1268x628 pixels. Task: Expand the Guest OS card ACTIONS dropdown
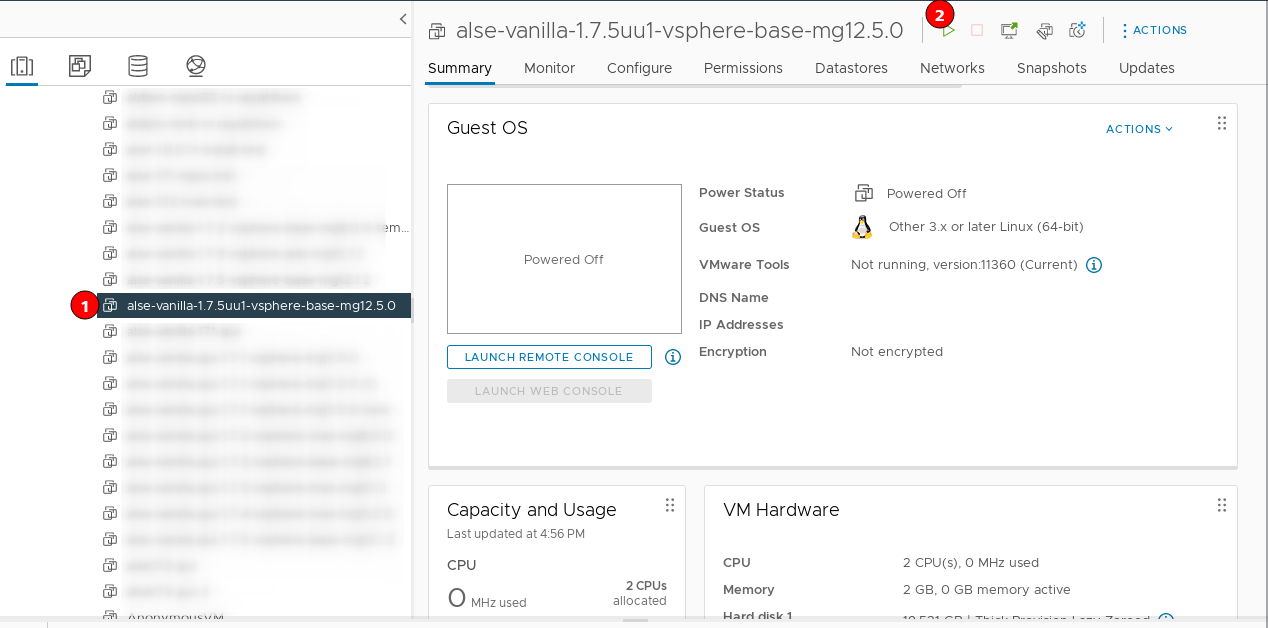tap(1139, 129)
